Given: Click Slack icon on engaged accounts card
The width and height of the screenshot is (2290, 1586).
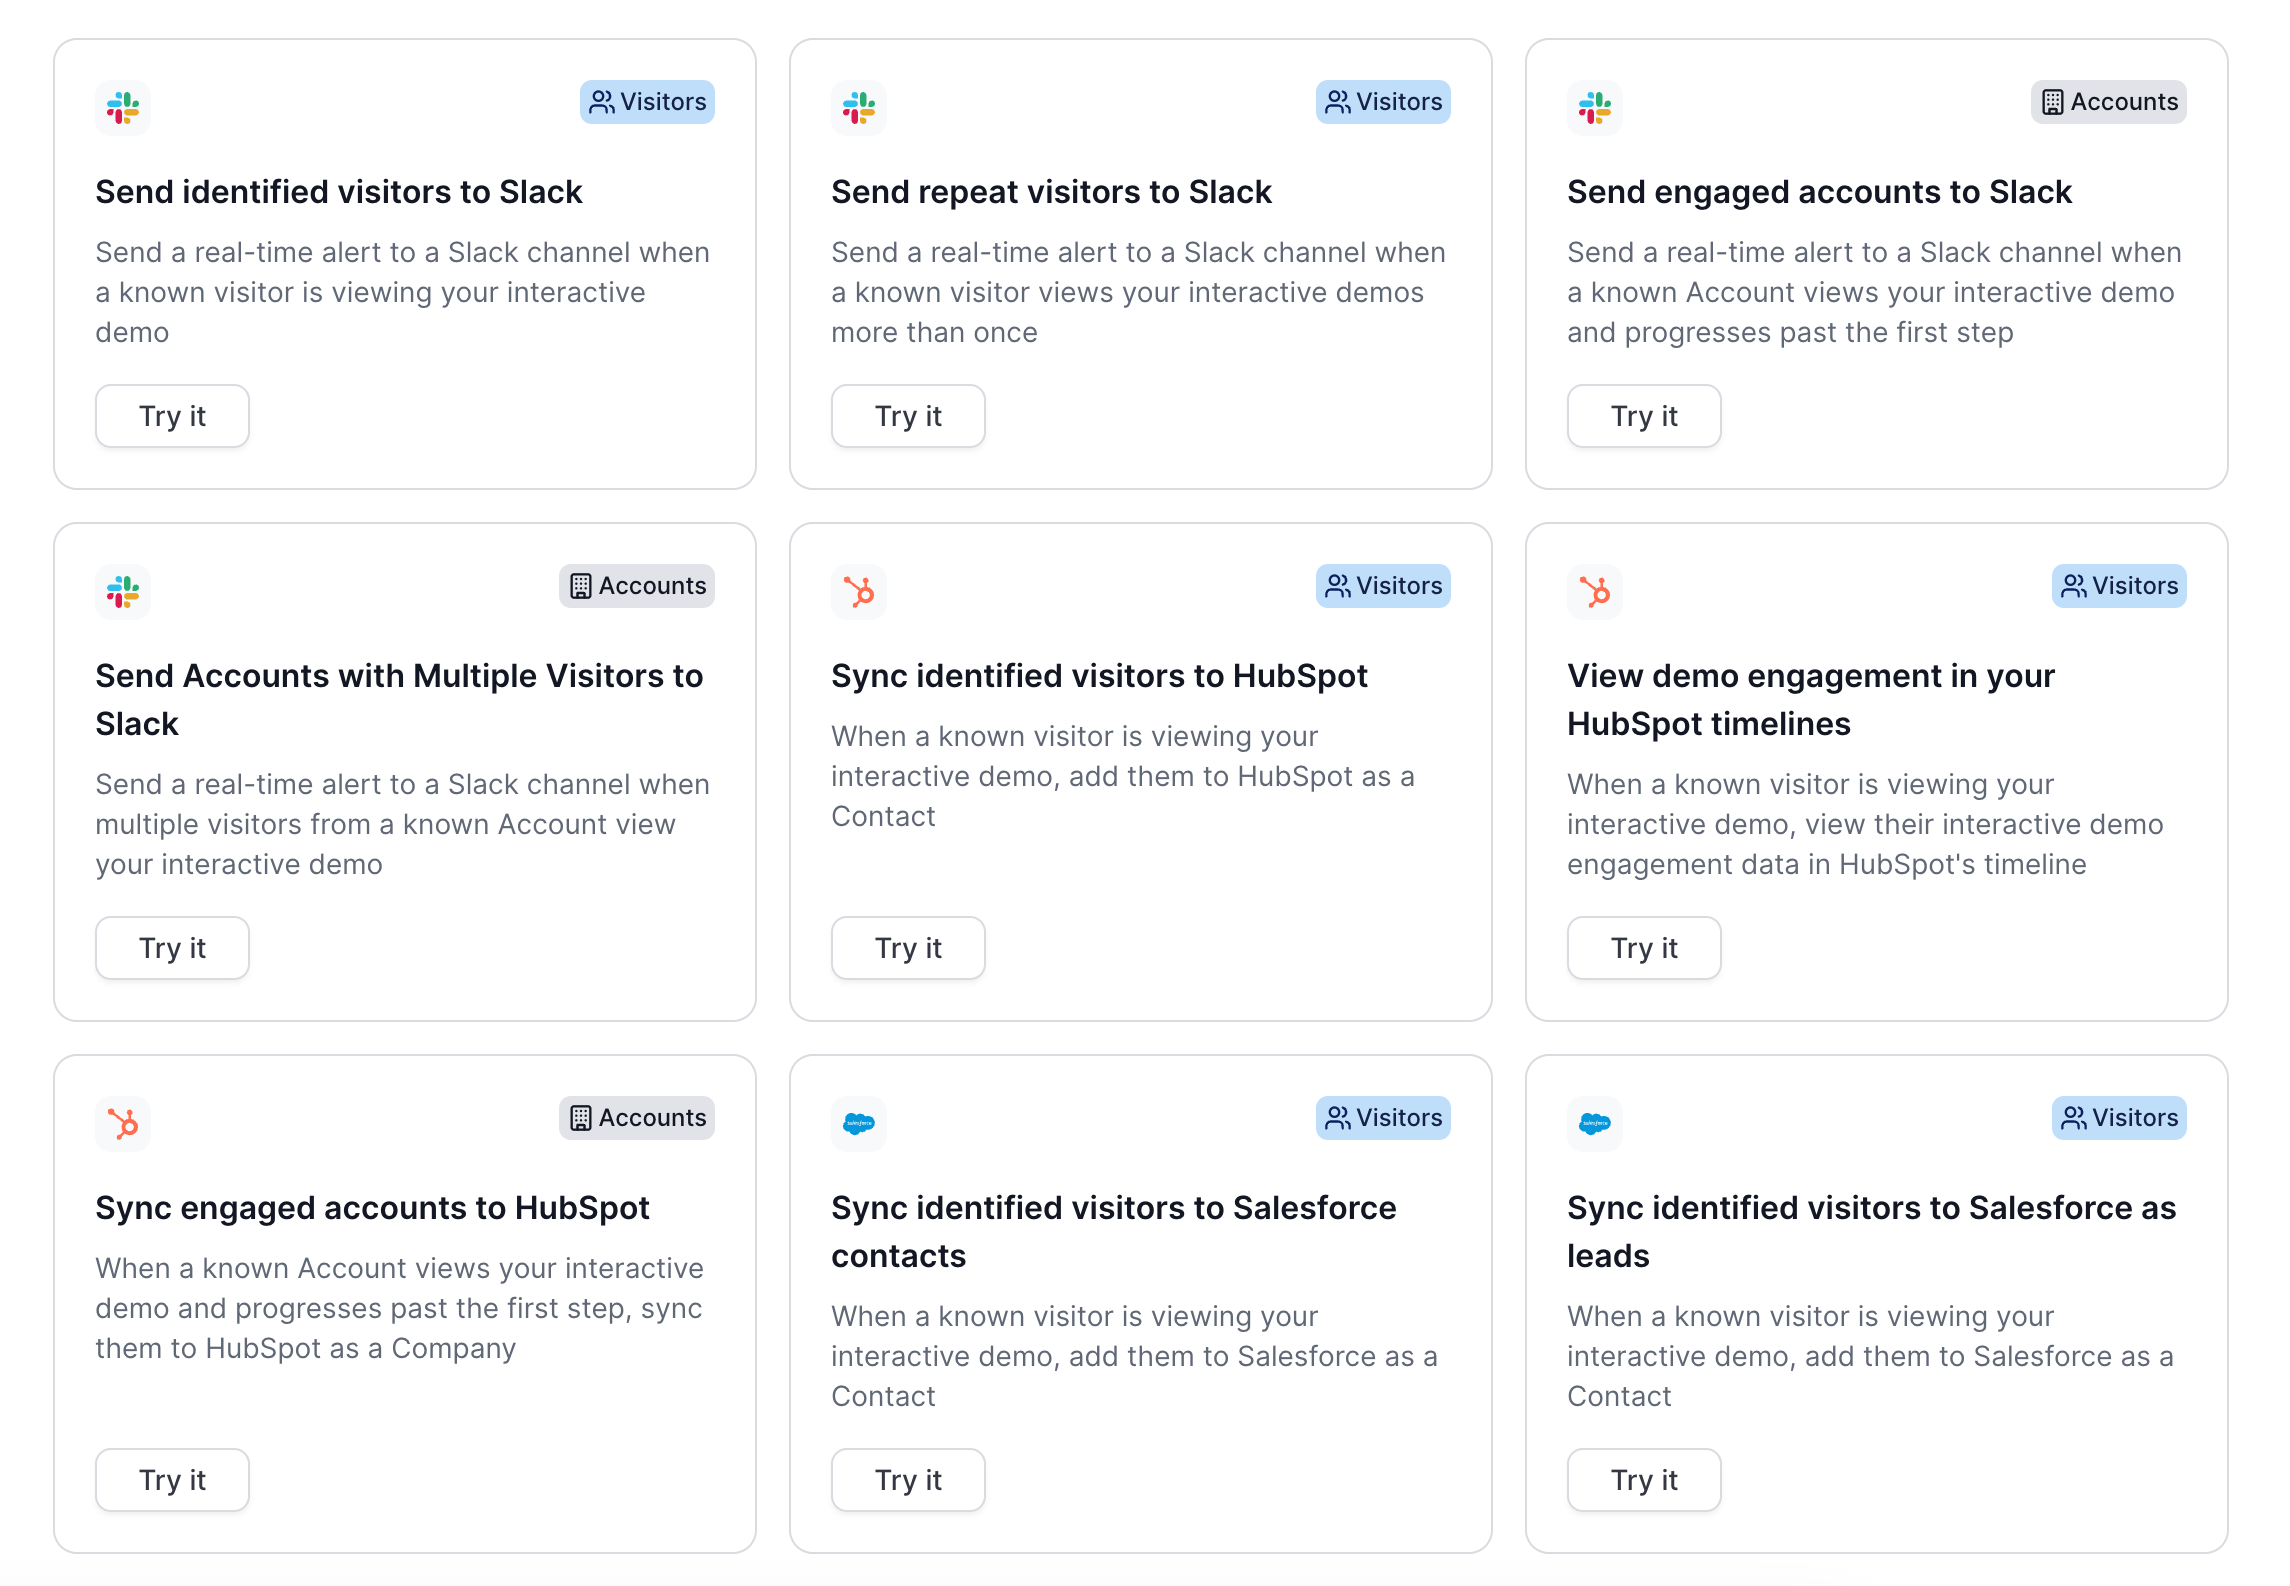Looking at the screenshot, I should (x=1595, y=107).
